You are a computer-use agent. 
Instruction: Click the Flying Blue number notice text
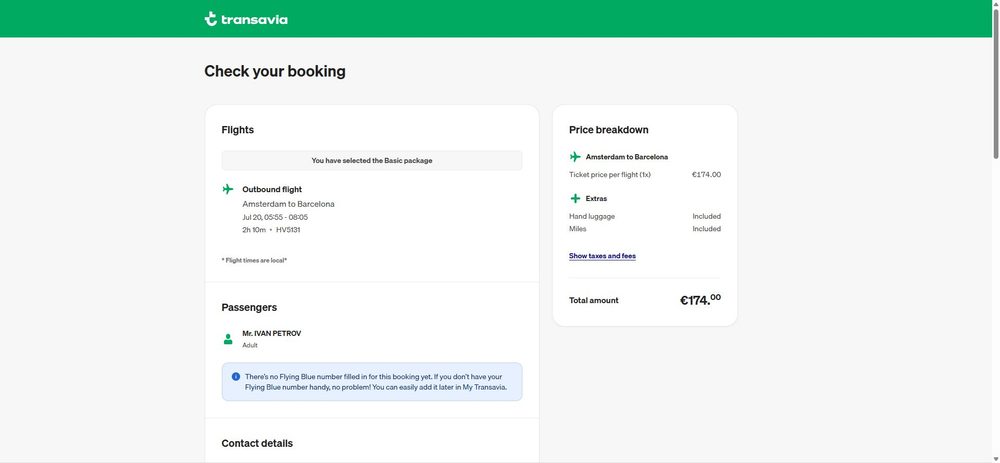(x=376, y=382)
